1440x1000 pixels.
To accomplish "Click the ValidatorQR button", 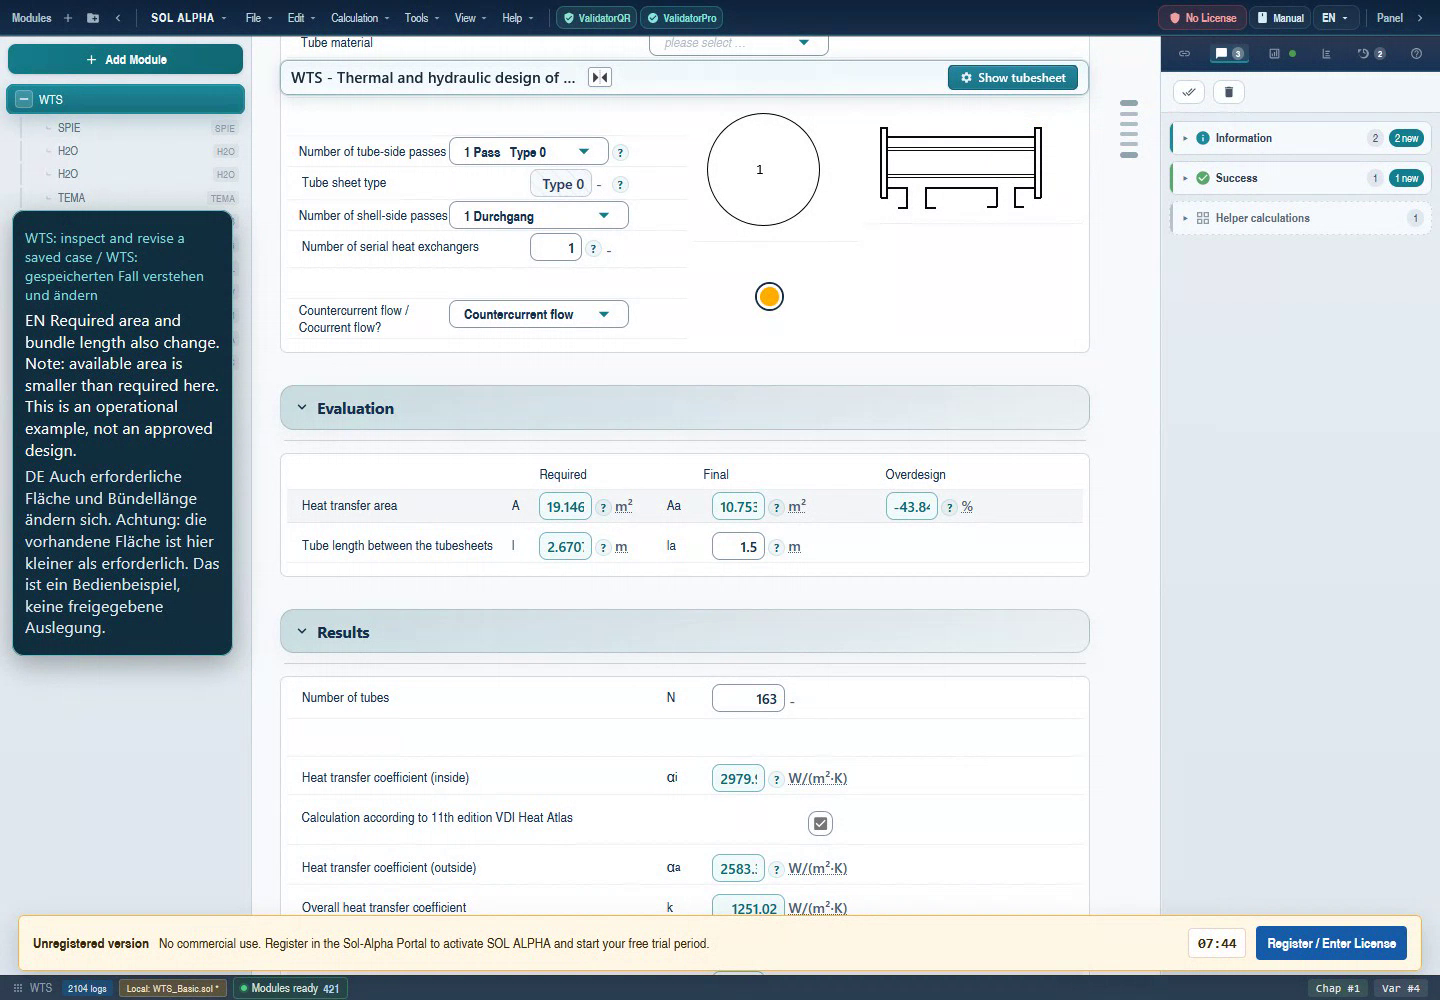I will 596,18.
